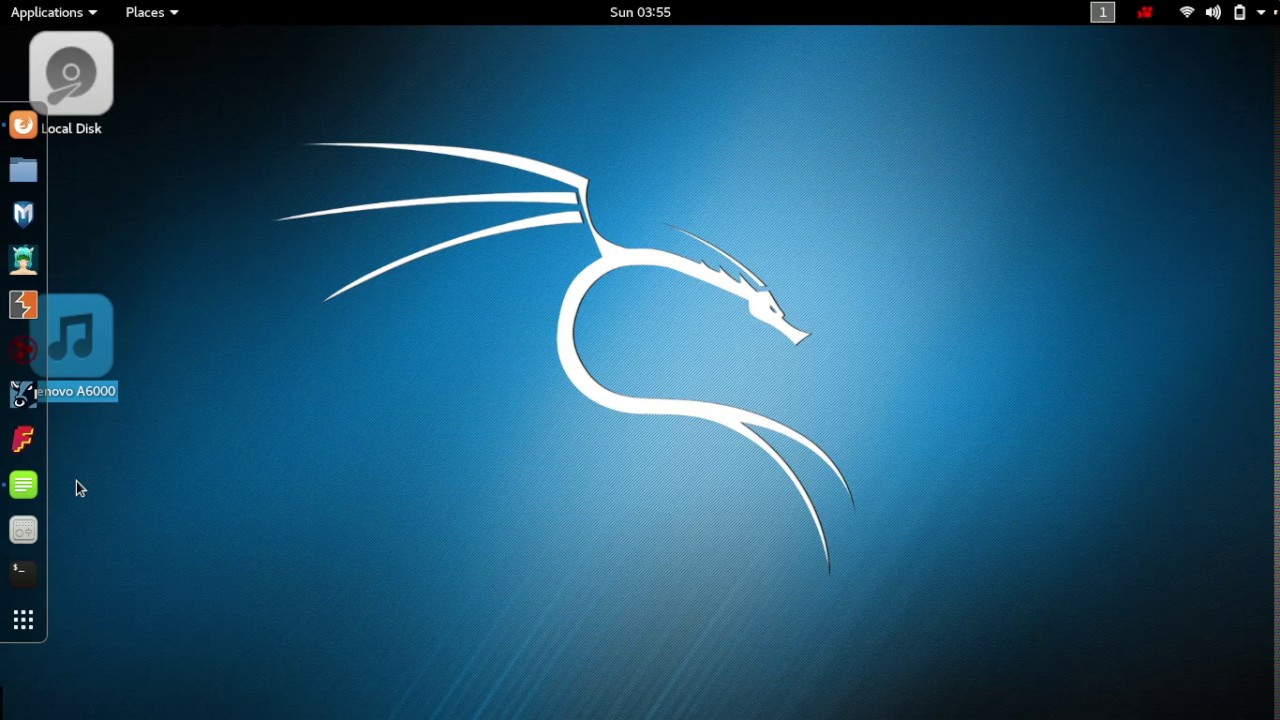
Task: Open the Wi-Fi status icon
Action: pos(1187,12)
